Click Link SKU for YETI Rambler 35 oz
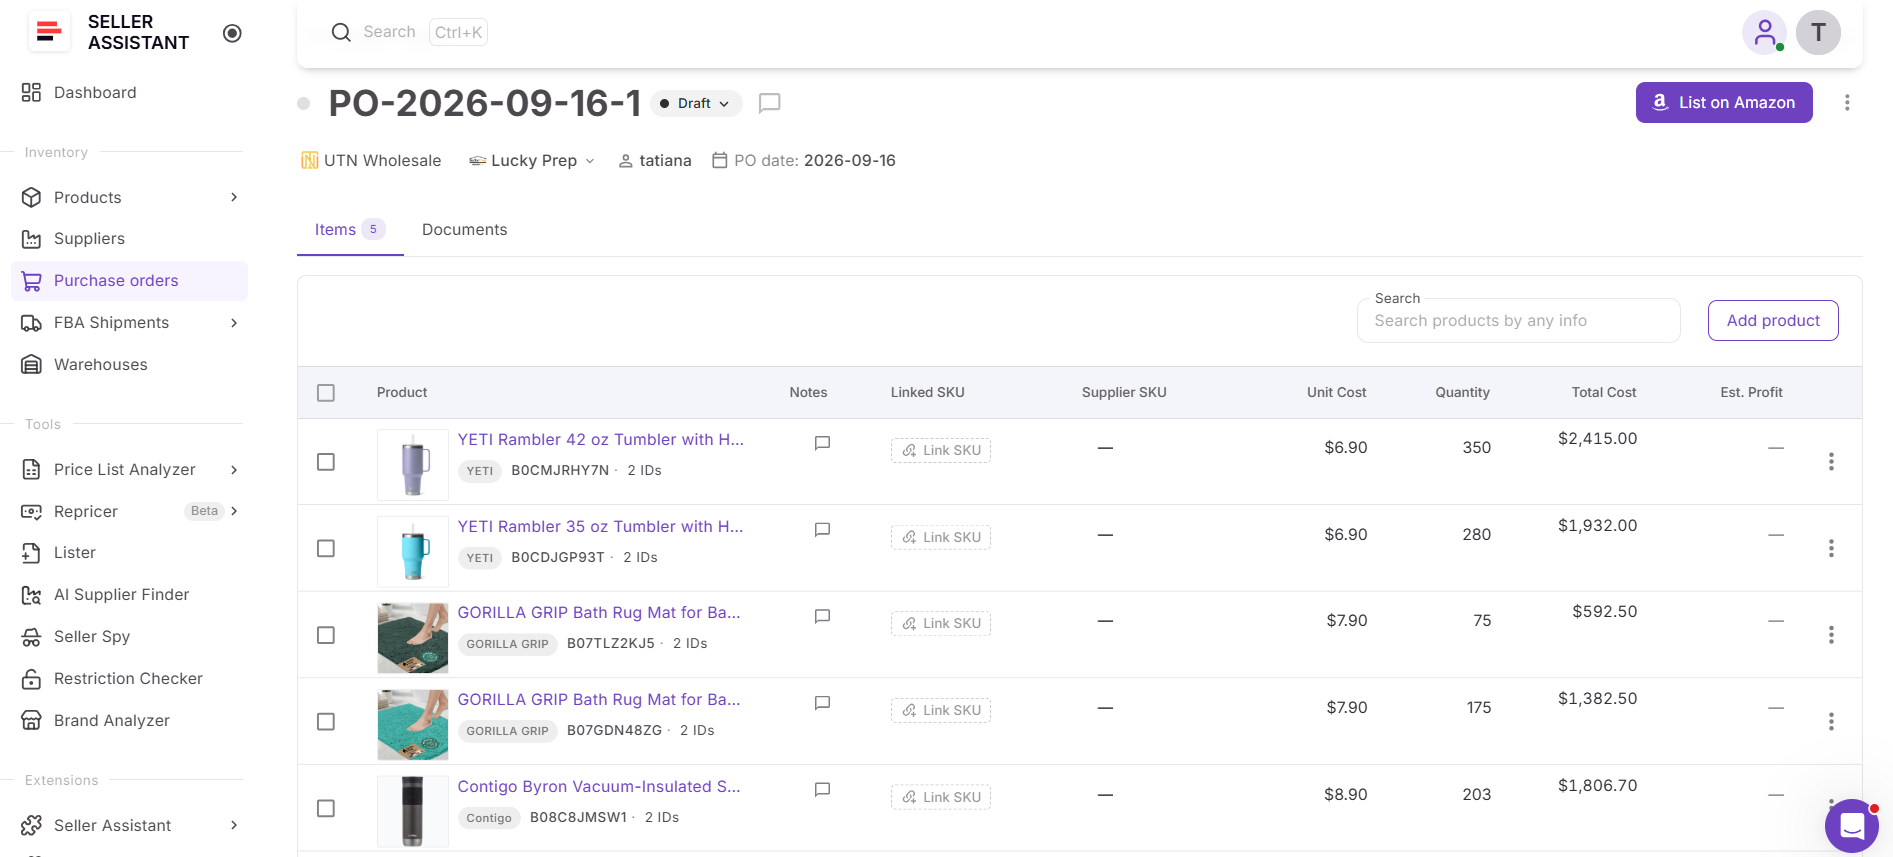 click(941, 537)
